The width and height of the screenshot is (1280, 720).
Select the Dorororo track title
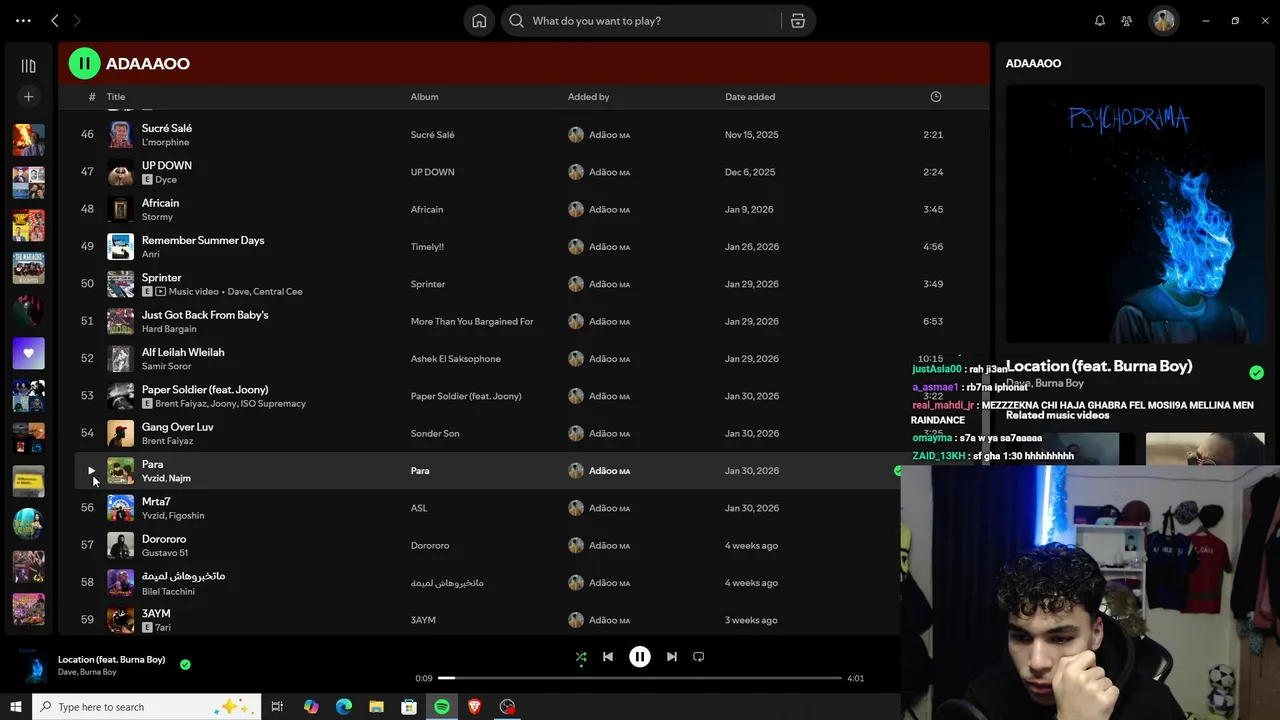click(164, 539)
